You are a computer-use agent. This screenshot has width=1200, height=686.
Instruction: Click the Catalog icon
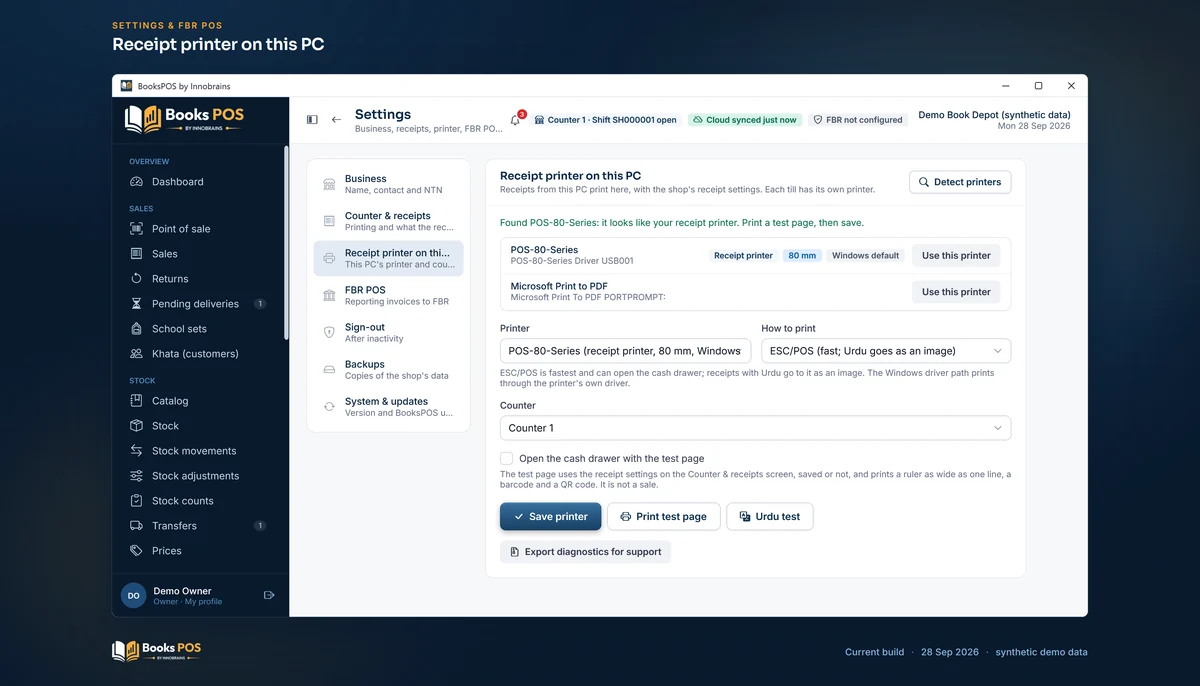(136, 401)
